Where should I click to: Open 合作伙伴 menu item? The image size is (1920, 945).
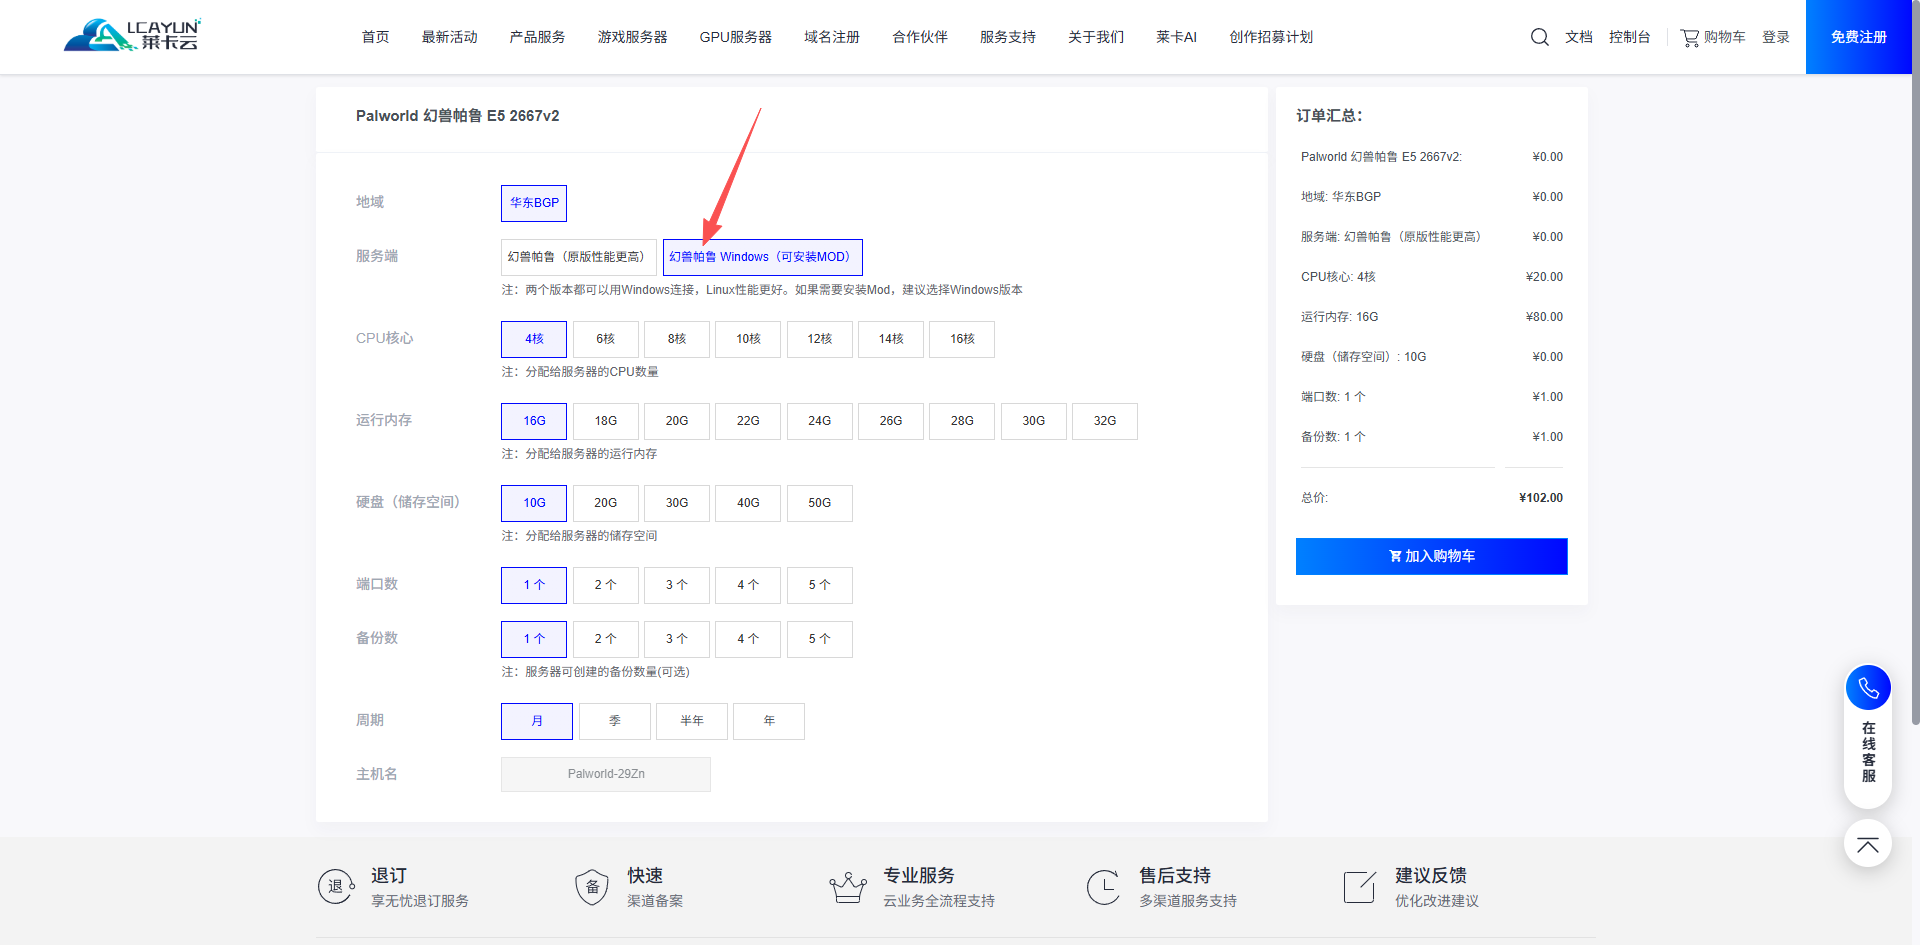[x=920, y=37]
